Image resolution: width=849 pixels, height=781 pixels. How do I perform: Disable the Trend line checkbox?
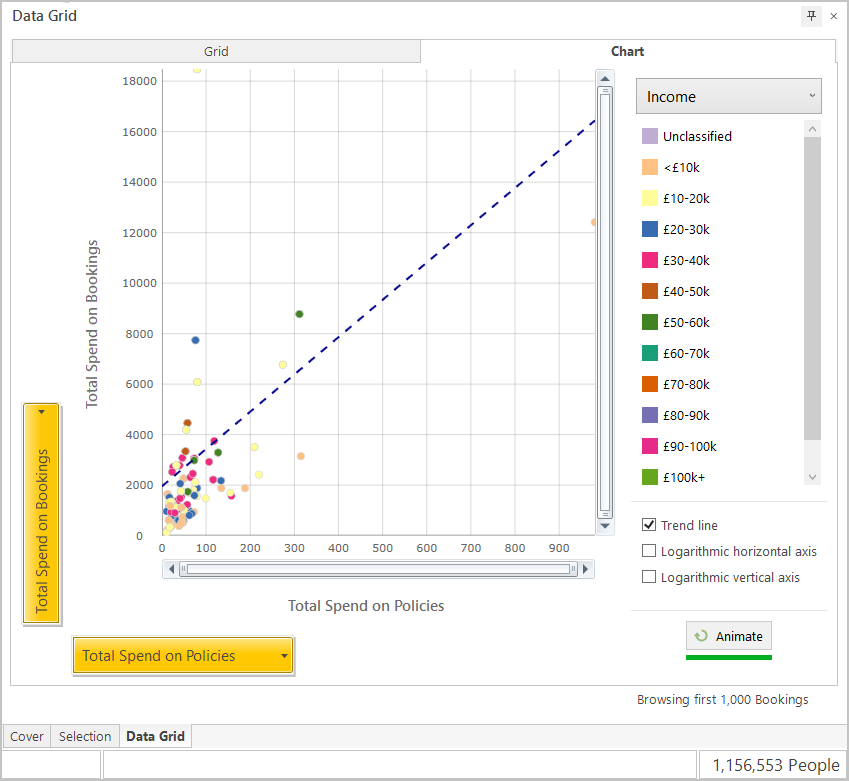(x=648, y=524)
